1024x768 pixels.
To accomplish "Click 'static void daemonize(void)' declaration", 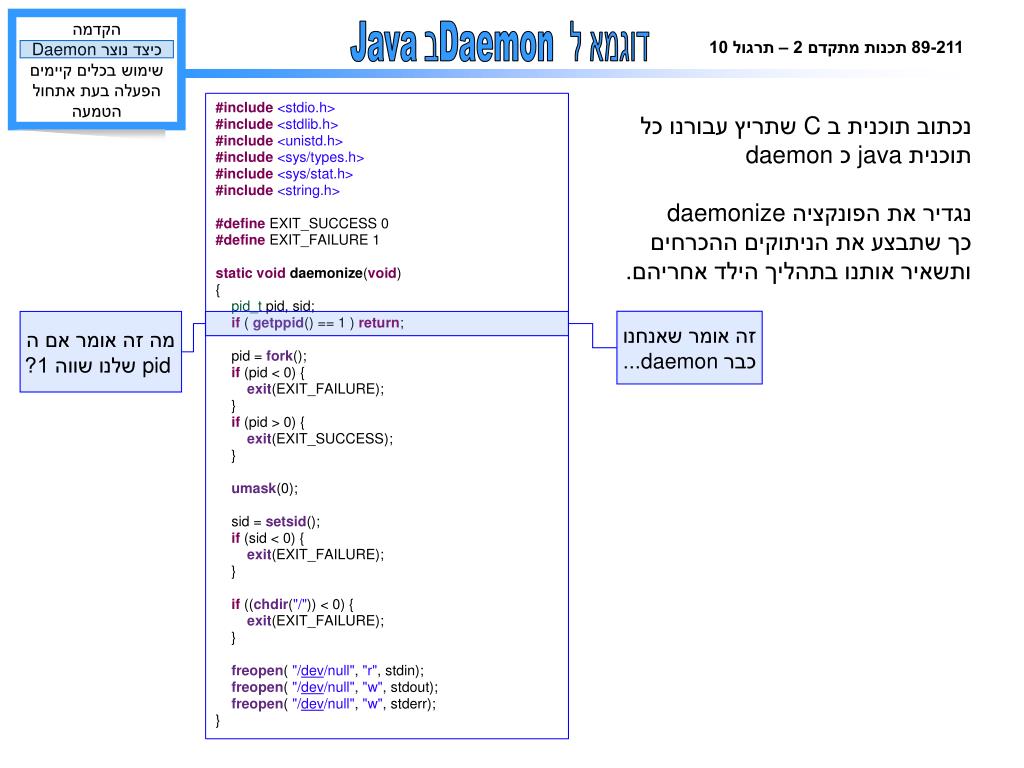I will click(308, 273).
